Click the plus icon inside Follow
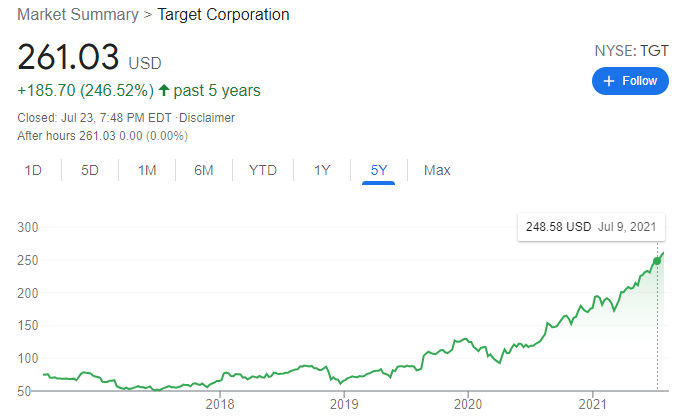The width and height of the screenshot is (681, 419). click(x=608, y=81)
